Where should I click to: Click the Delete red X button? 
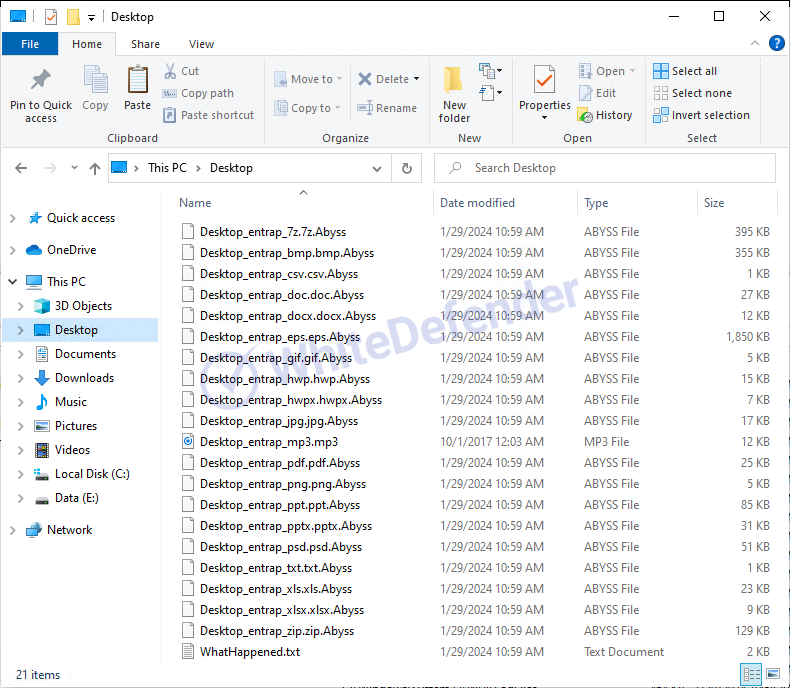383,79
